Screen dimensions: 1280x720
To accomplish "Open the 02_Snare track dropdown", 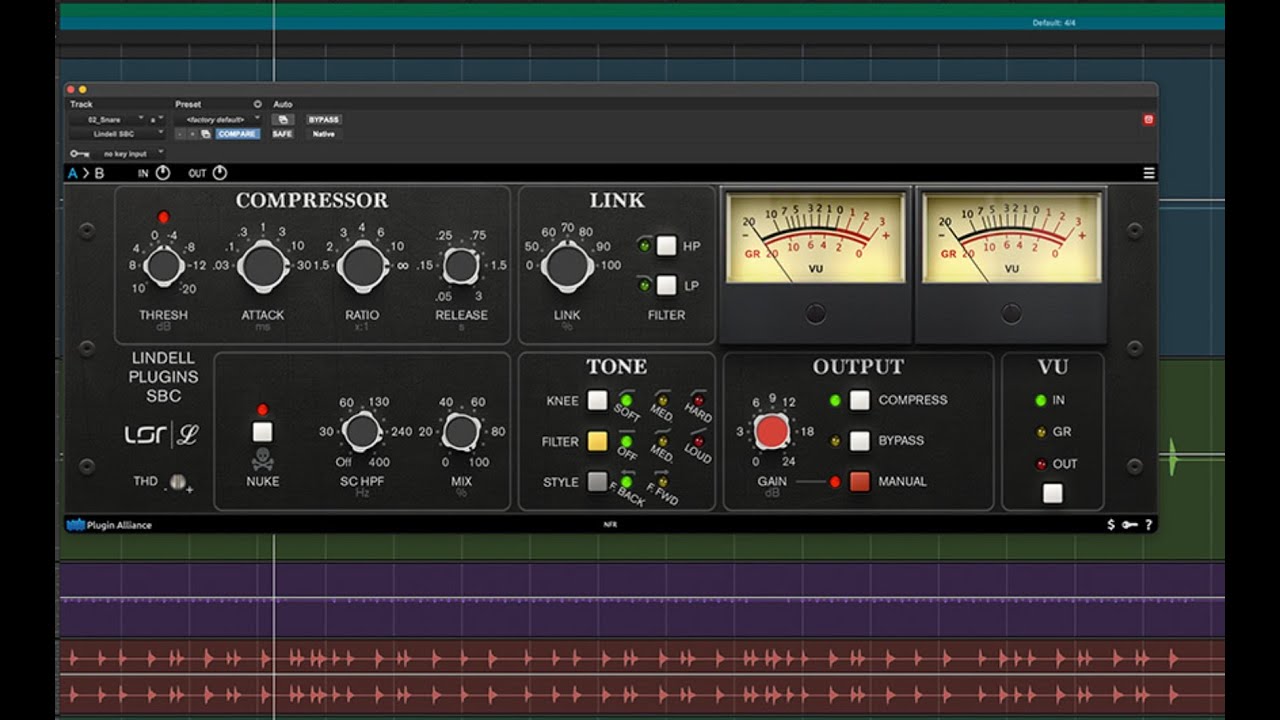I will click(107, 120).
